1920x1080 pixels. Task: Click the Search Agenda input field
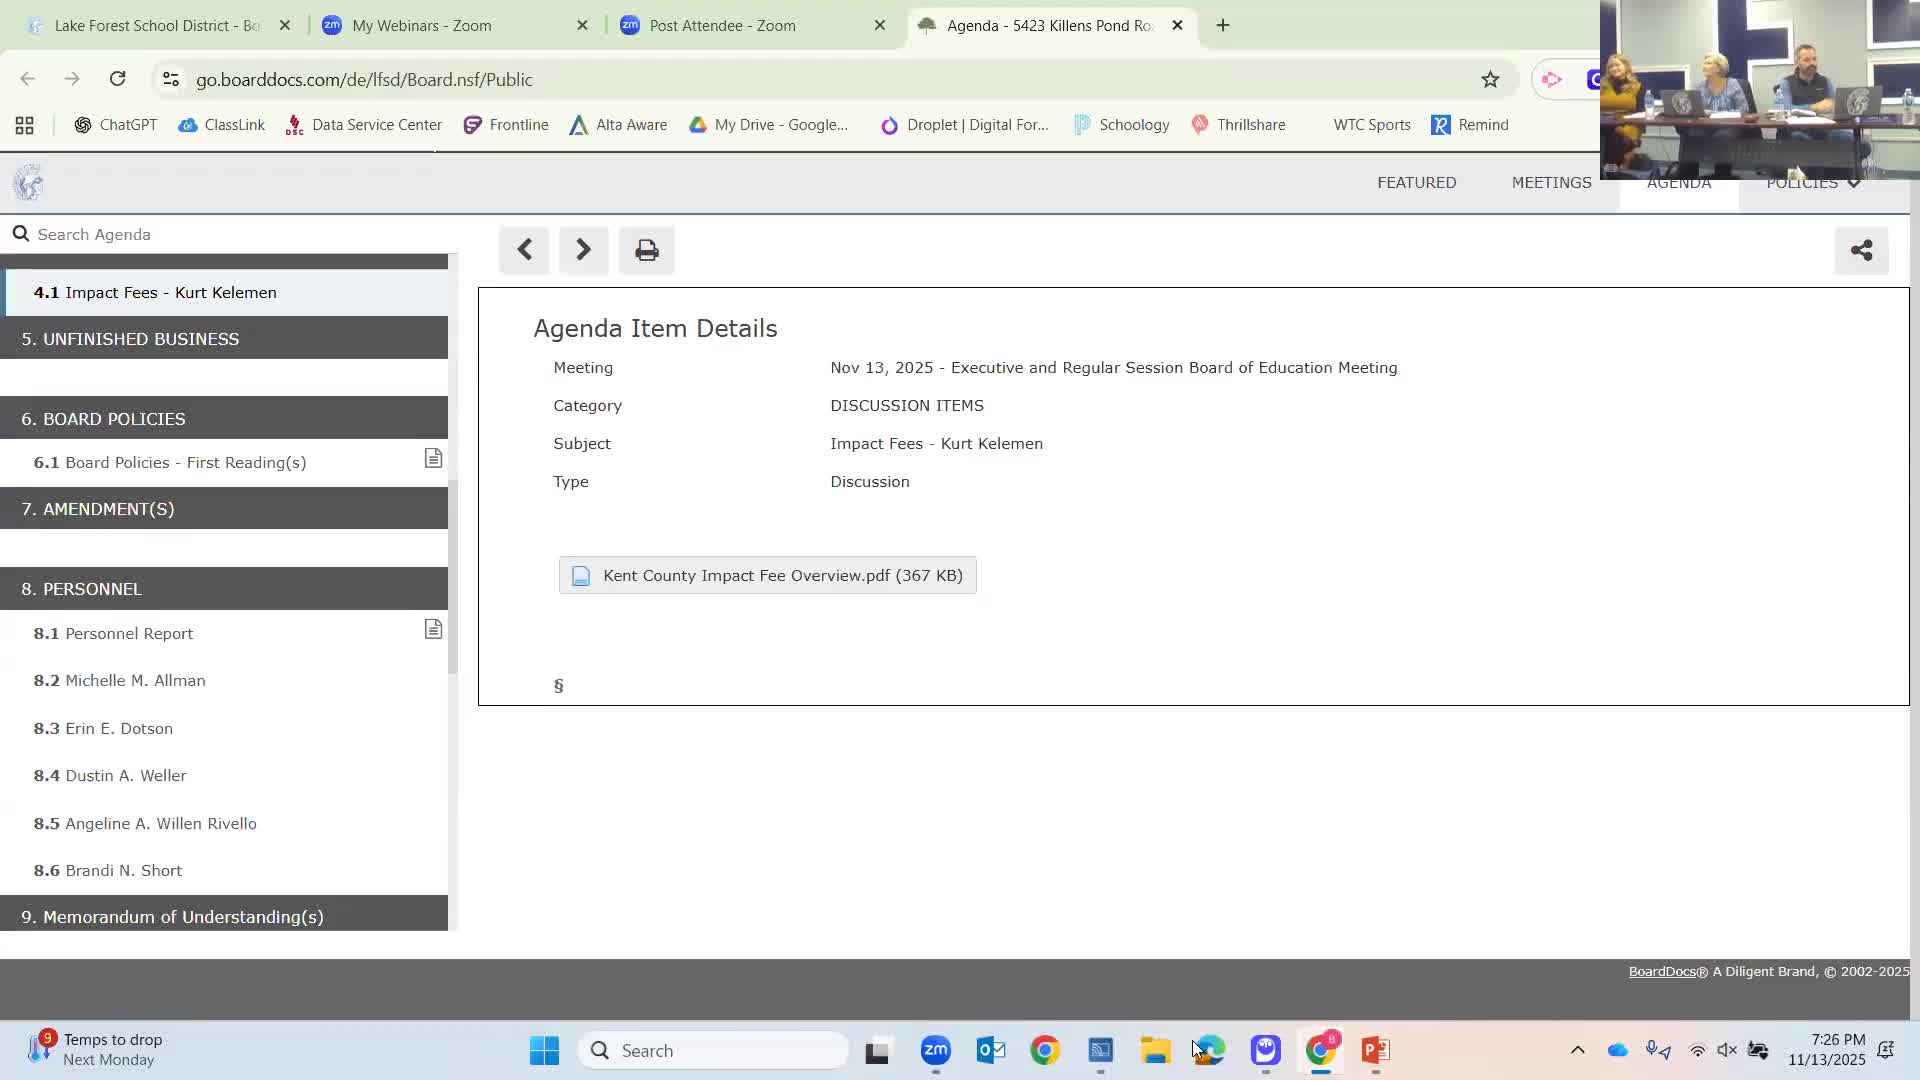coord(230,234)
